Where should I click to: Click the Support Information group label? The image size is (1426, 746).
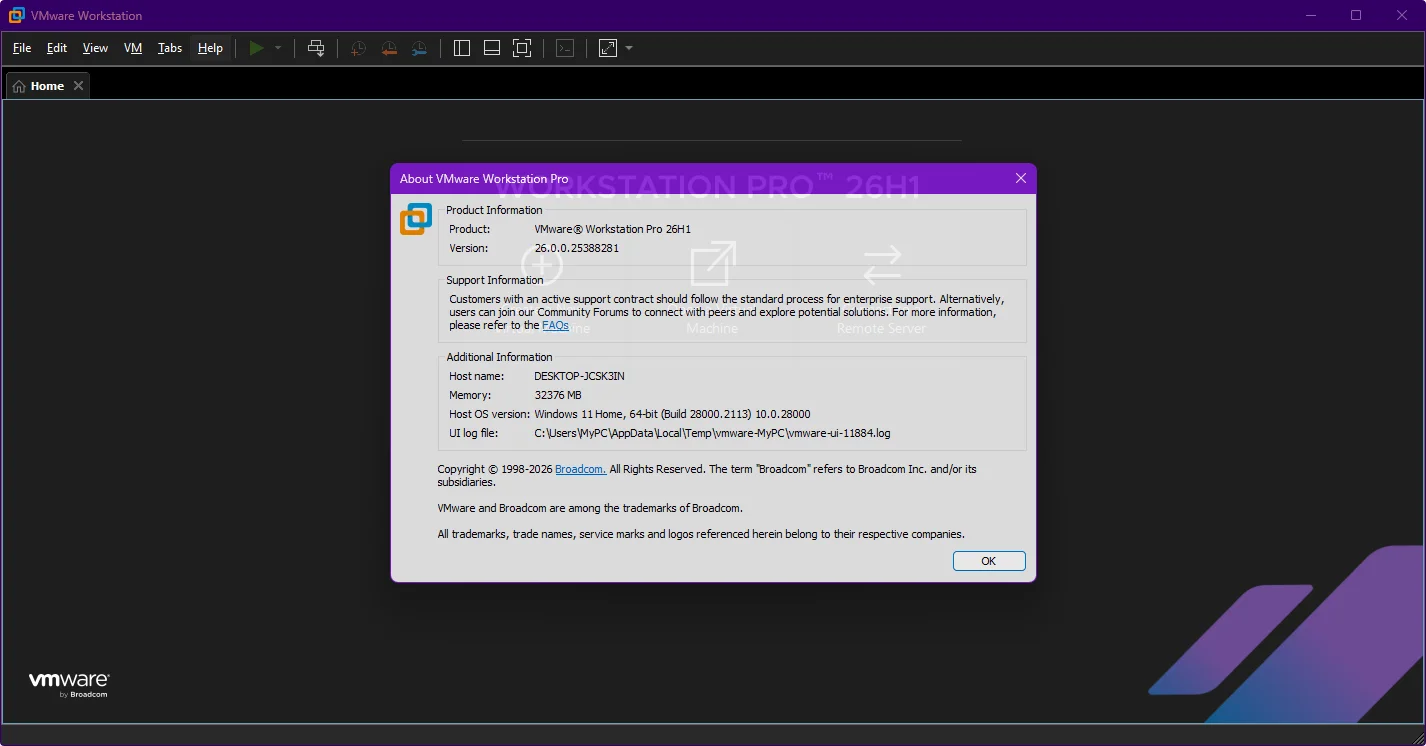(x=495, y=280)
